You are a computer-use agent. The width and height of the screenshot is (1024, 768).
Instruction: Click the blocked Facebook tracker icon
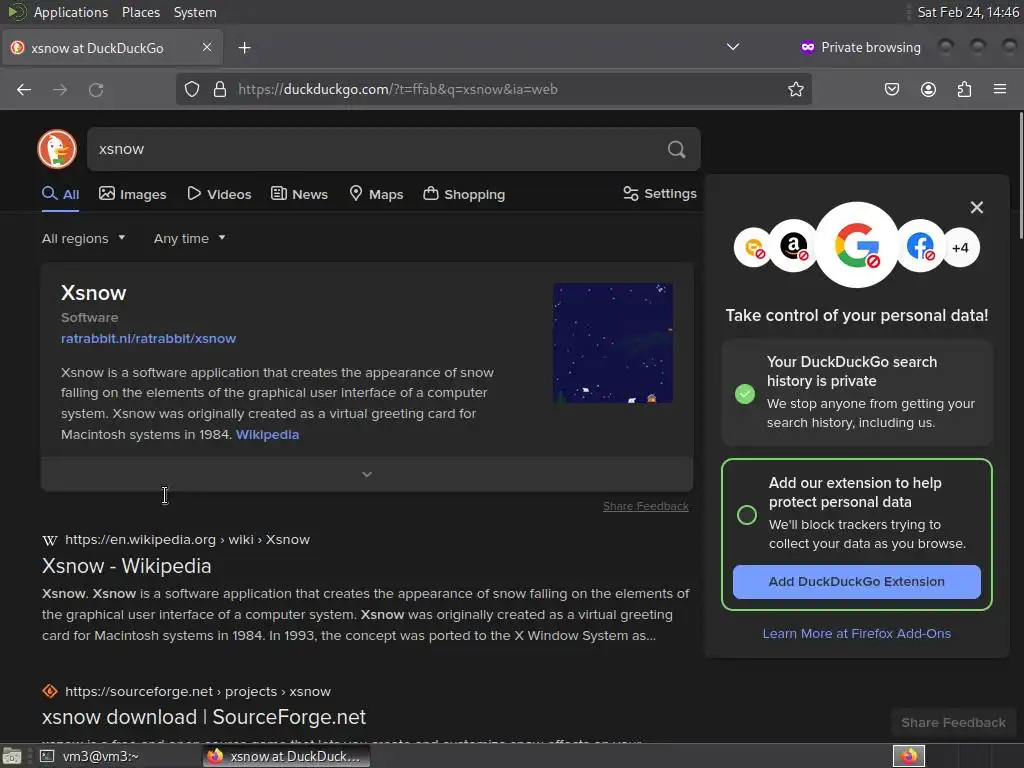point(920,246)
